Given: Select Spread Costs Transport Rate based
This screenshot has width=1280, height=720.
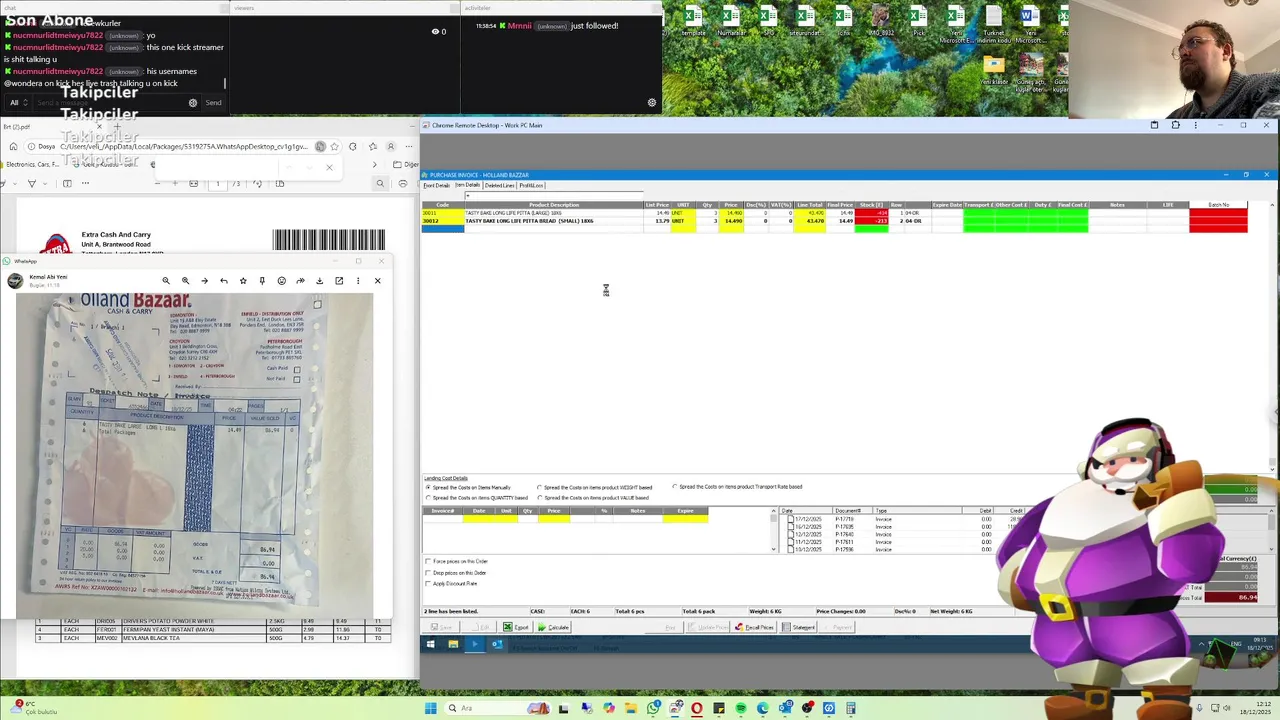Looking at the screenshot, I should (675, 486).
